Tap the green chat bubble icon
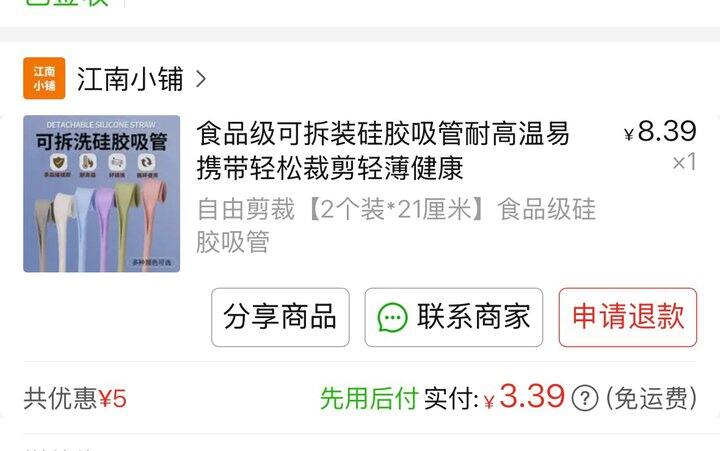 (x=392, y=317)
